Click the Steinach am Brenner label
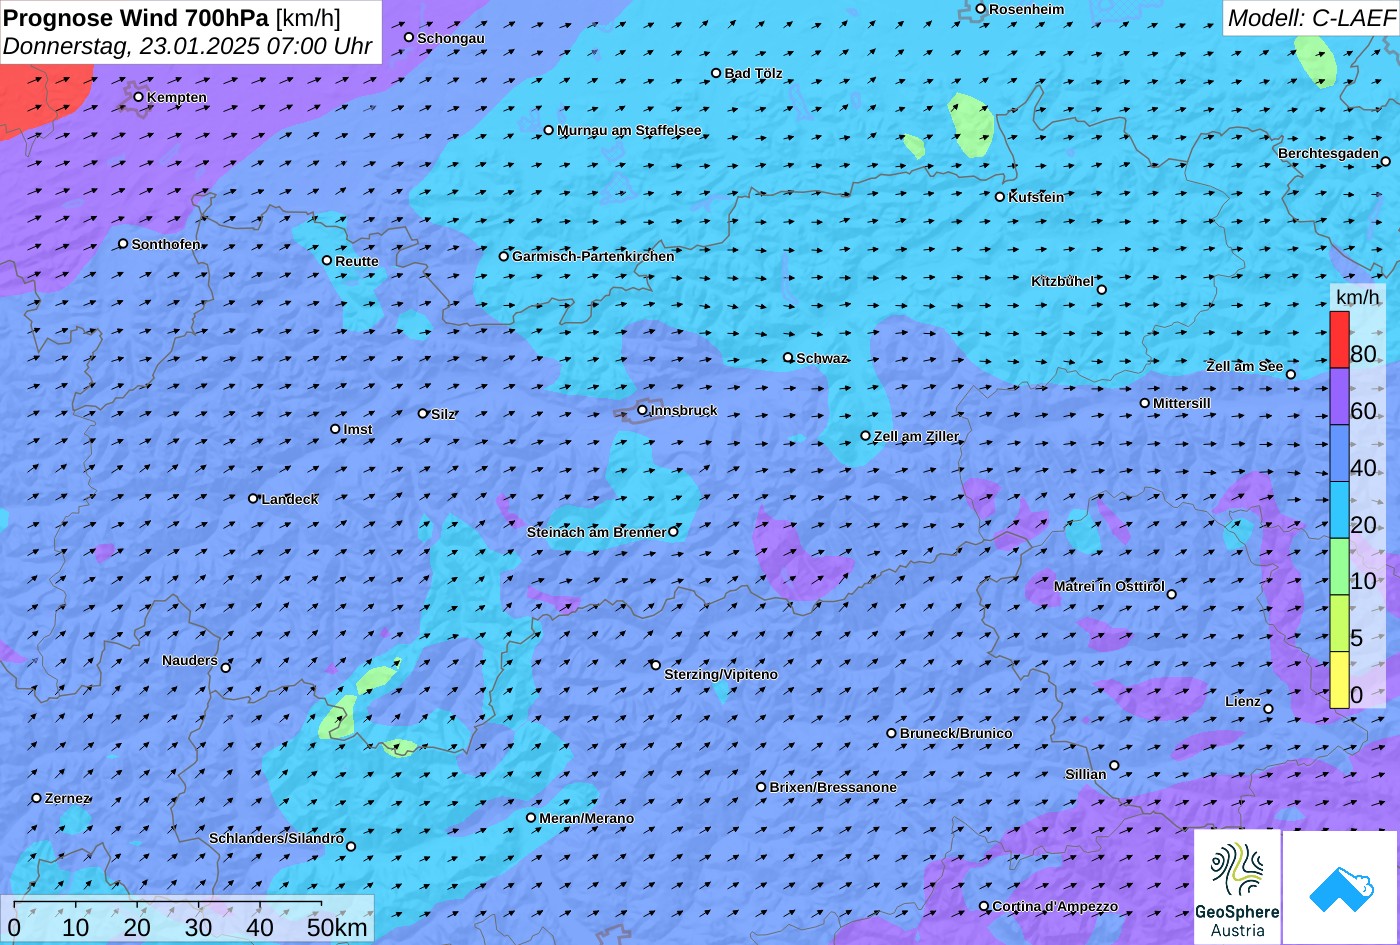Viewport: 1400px width, 945px height. click(x=596, y=533)
